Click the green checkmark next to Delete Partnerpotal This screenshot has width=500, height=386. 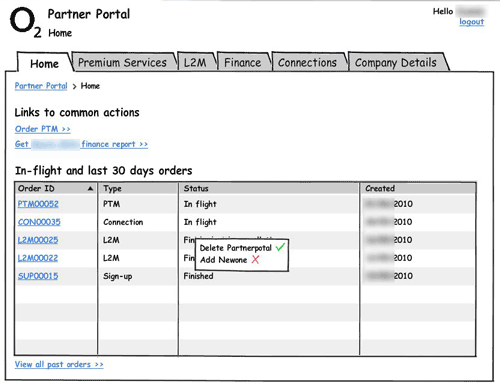280,247
